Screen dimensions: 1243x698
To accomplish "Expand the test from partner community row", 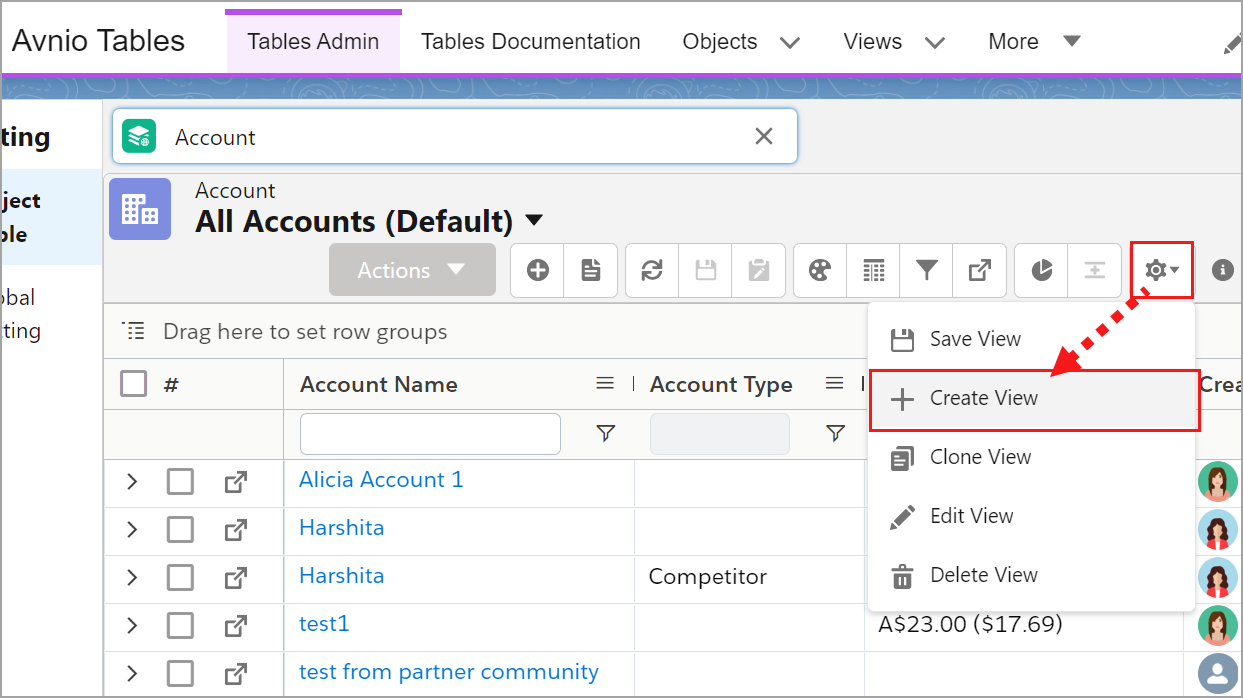I will click(132, 673).
